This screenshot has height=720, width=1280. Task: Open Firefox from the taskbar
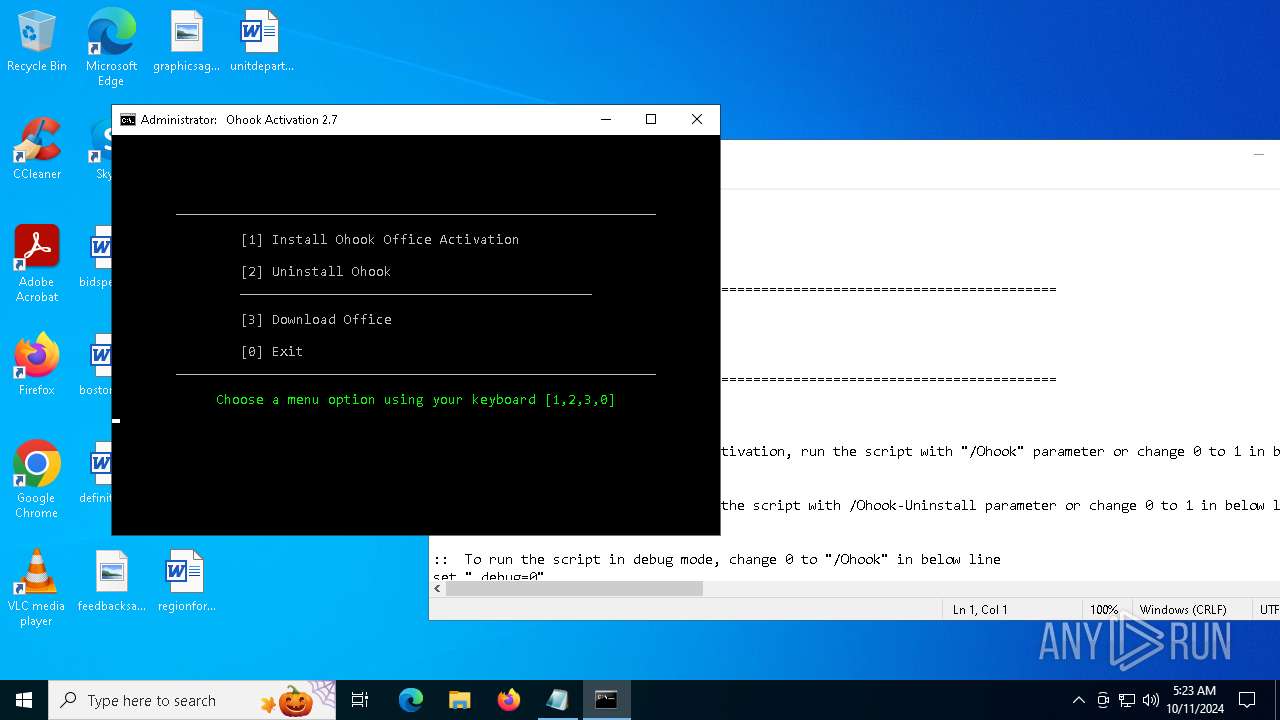click(509, 700)
